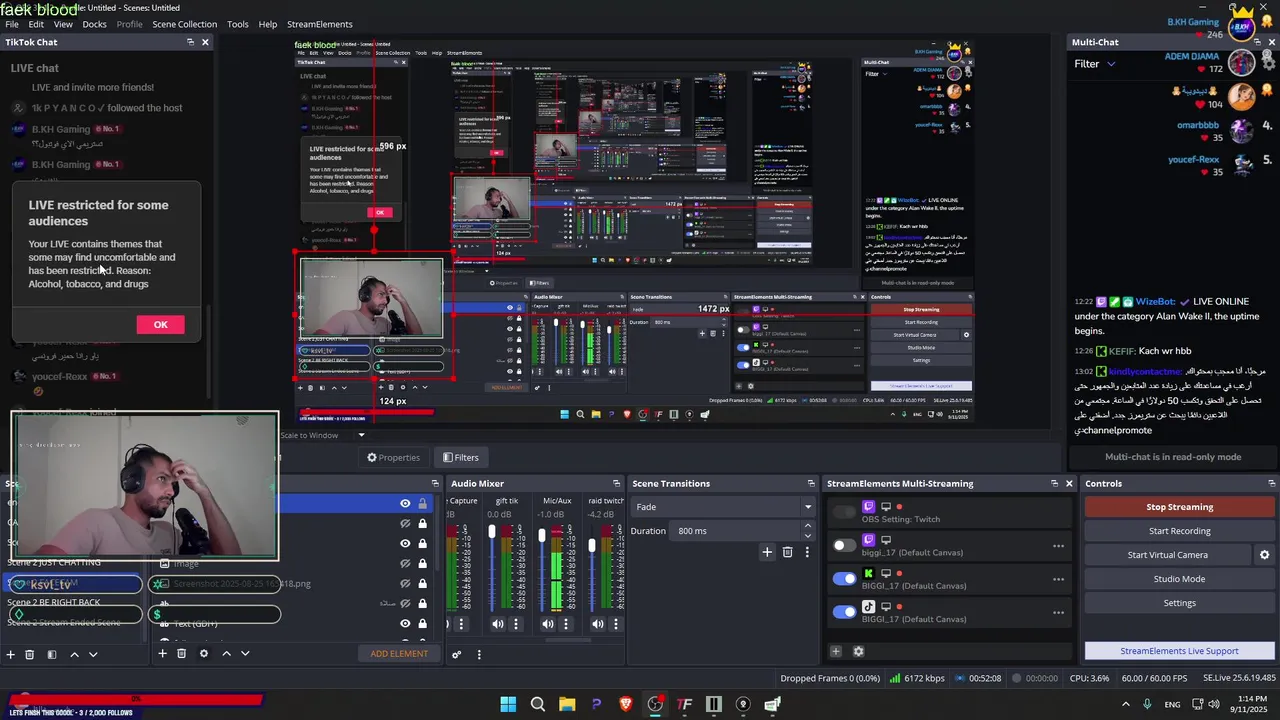Screen dimensions: 1280x720
Task: Disable TikTok BIGGI_17 streaming toggle
Action: (845, 611)
